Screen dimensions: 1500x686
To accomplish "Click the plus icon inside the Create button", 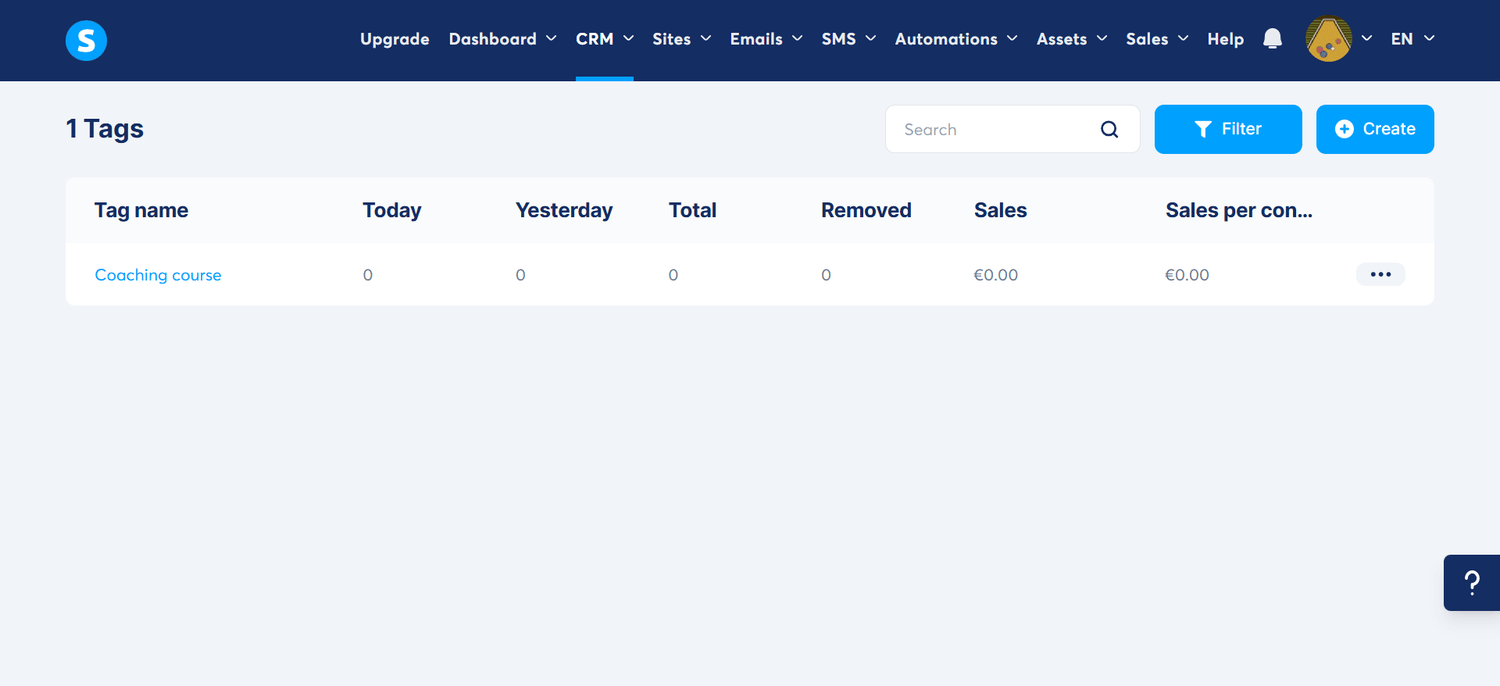I will click(1346, 129).
